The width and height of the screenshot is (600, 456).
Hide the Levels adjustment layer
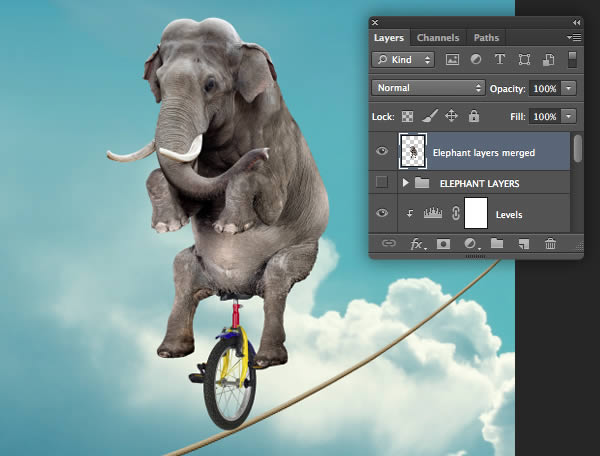click(x=382, y=213)
